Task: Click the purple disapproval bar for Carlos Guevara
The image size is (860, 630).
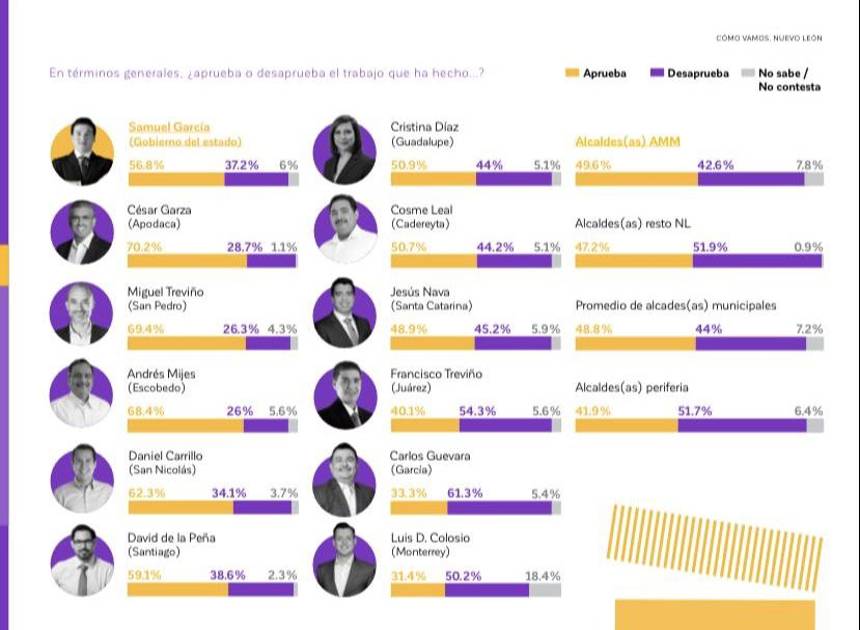Action: [x=499, y=507]
